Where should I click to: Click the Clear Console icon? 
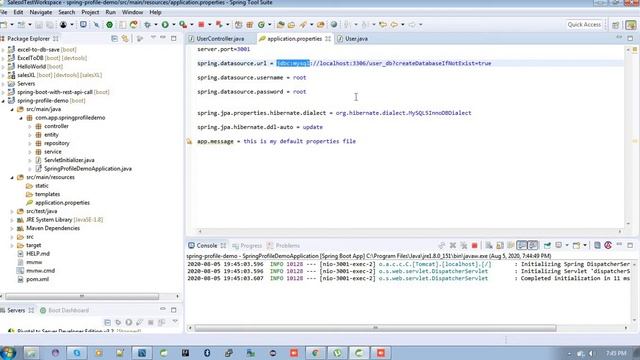tap(489, 245)
